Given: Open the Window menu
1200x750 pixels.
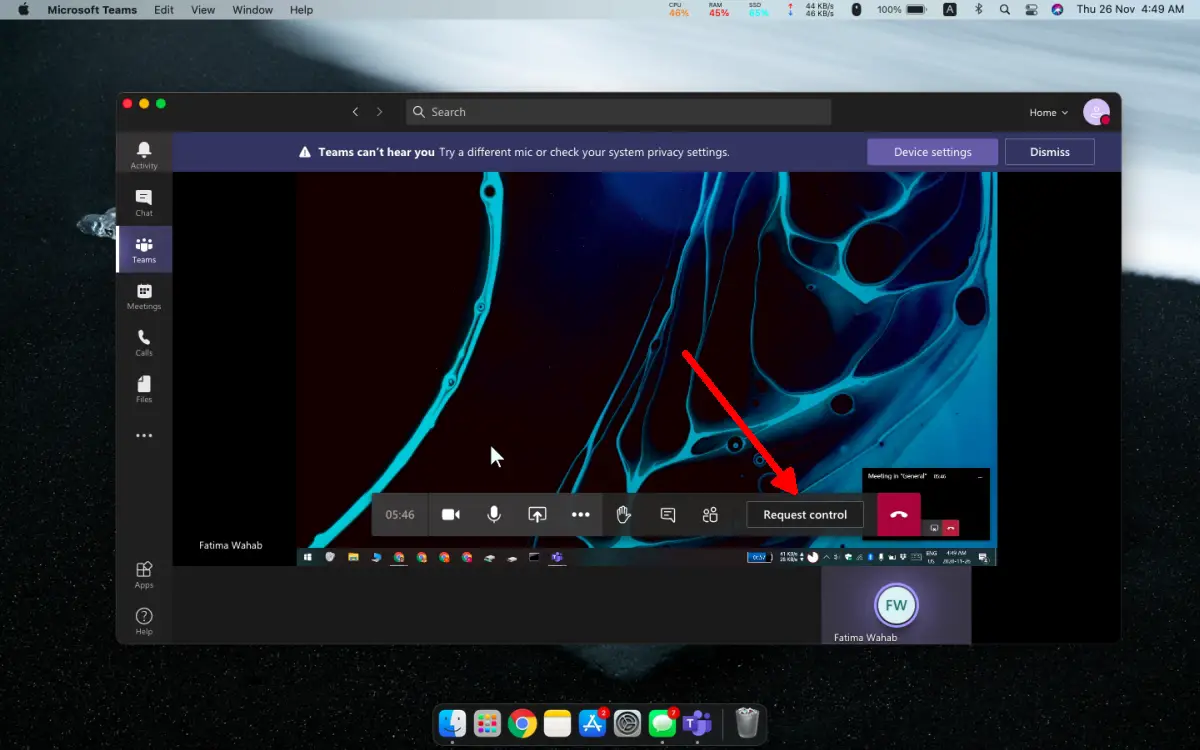Looking at the screenshot, I should [x=252, y=10].
